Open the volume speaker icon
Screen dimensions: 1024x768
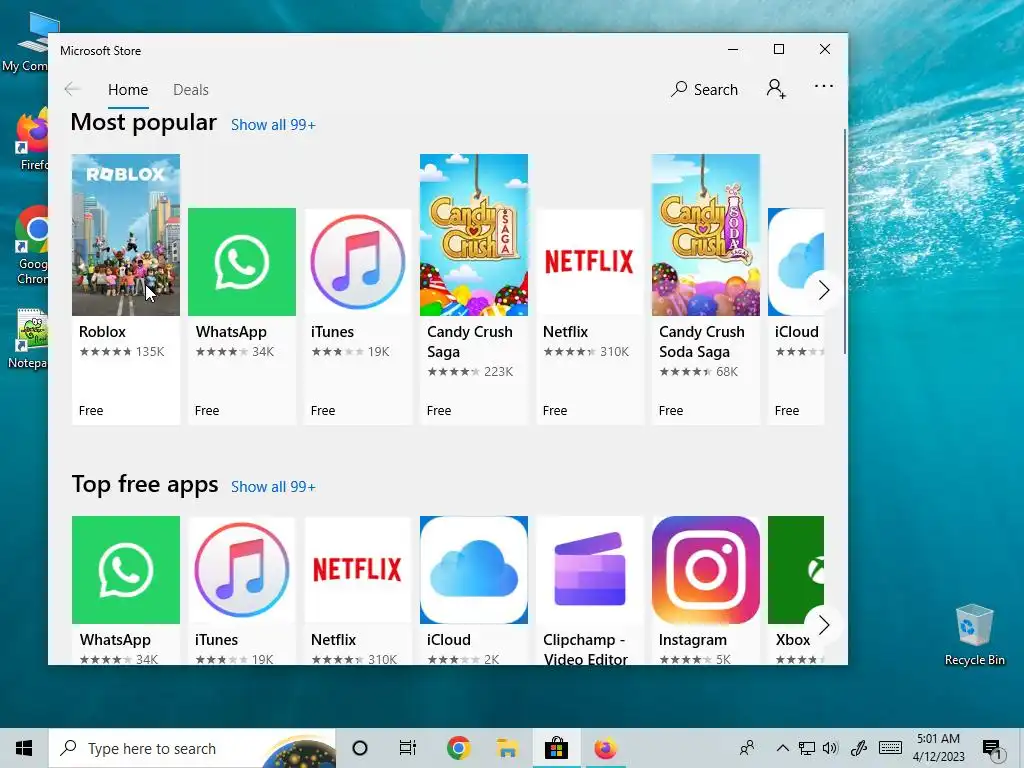click(x=830, y=748)
